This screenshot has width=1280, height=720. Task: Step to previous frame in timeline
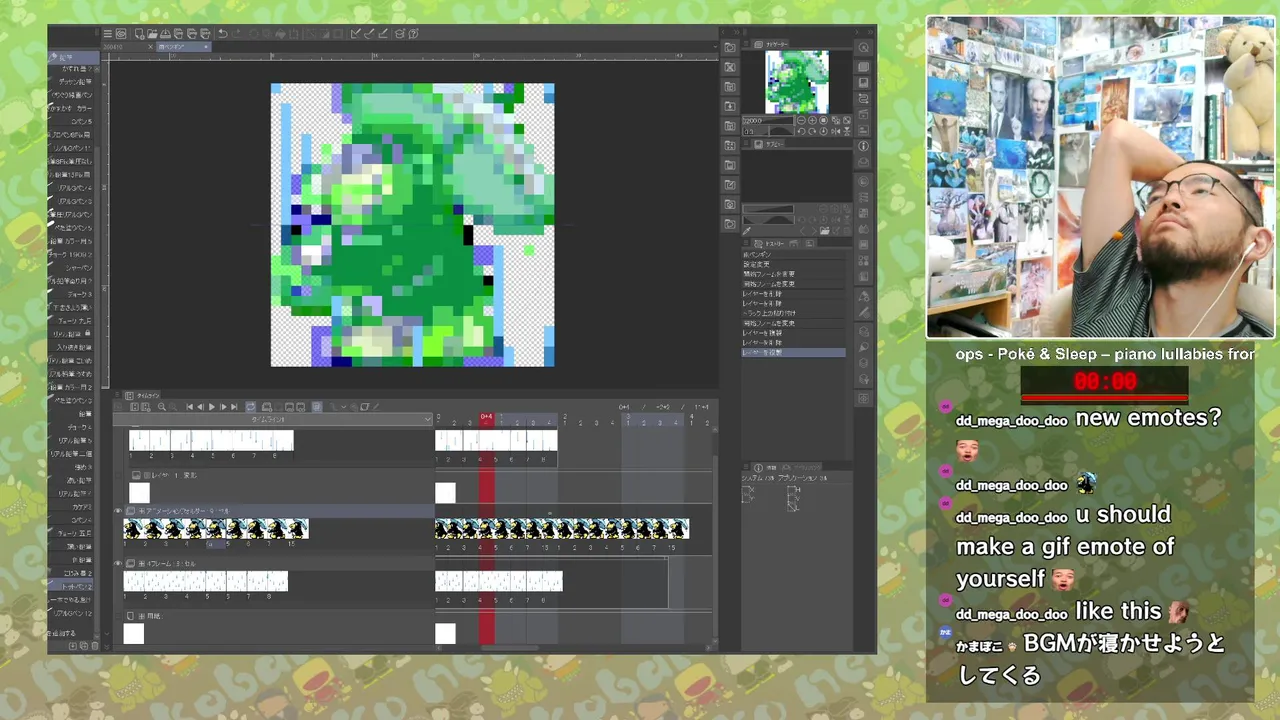[200, 407]
